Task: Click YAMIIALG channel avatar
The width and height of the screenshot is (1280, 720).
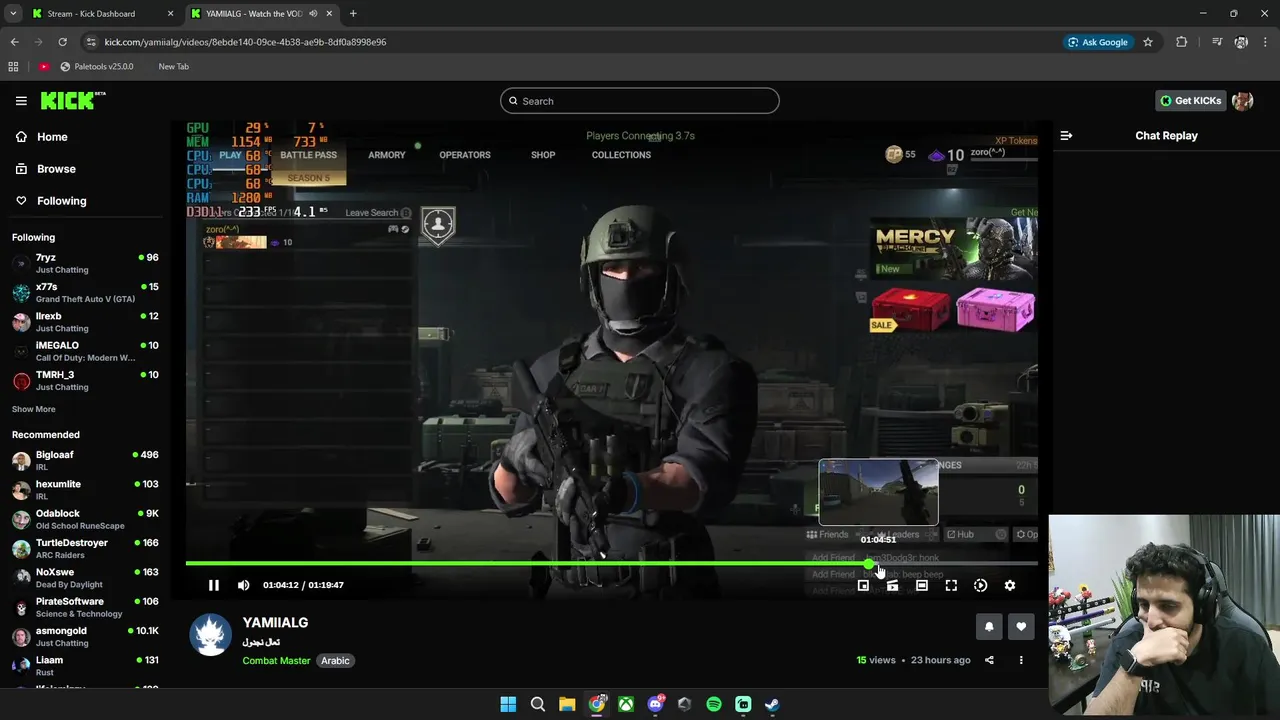Action: coord(211,635)
